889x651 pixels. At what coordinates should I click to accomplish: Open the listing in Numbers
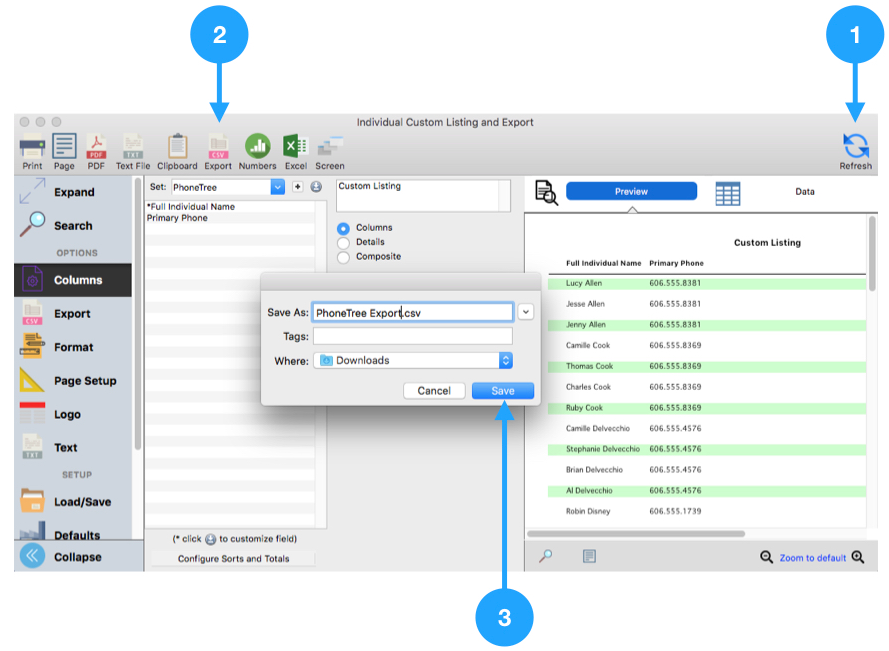257,147
